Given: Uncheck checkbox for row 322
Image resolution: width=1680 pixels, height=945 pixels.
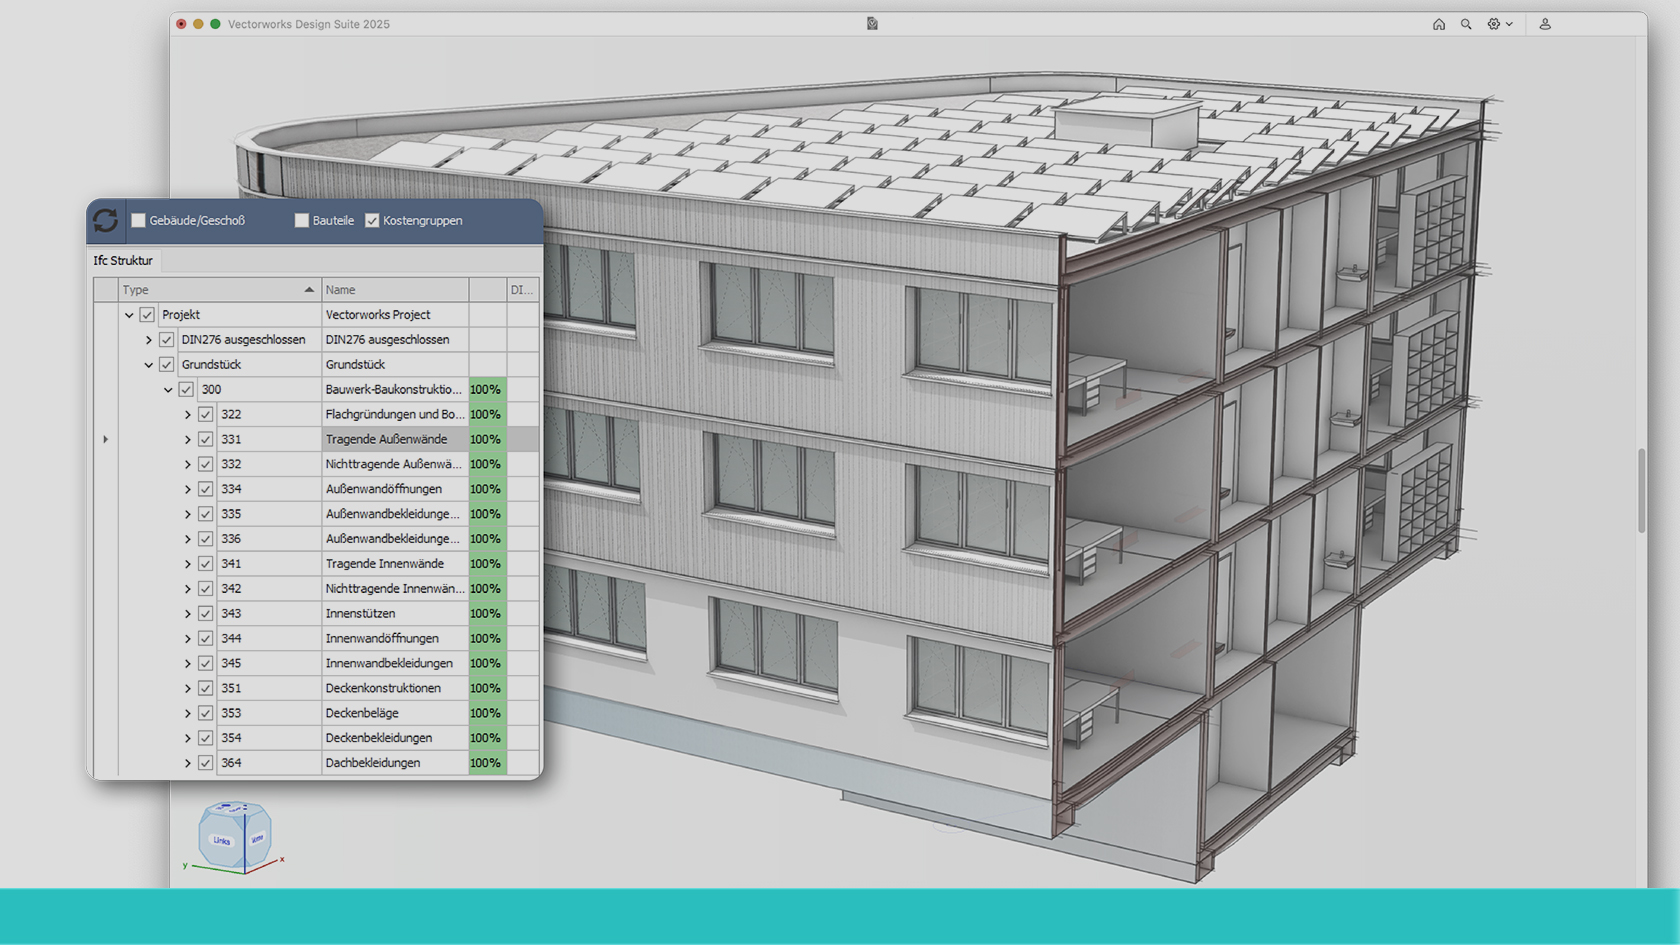Looking at the screenshot, I should click(205, 414).
